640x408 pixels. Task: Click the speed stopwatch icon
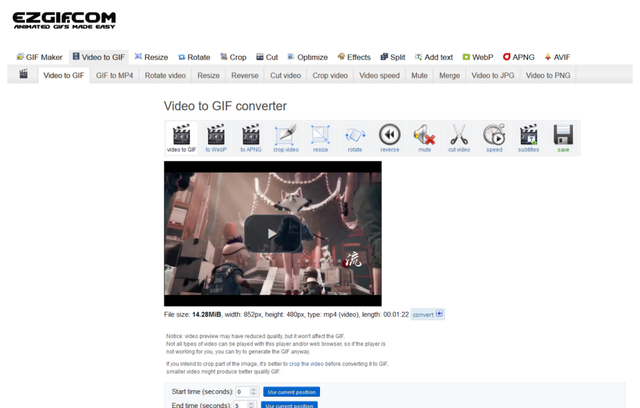[x=494, y=138]
